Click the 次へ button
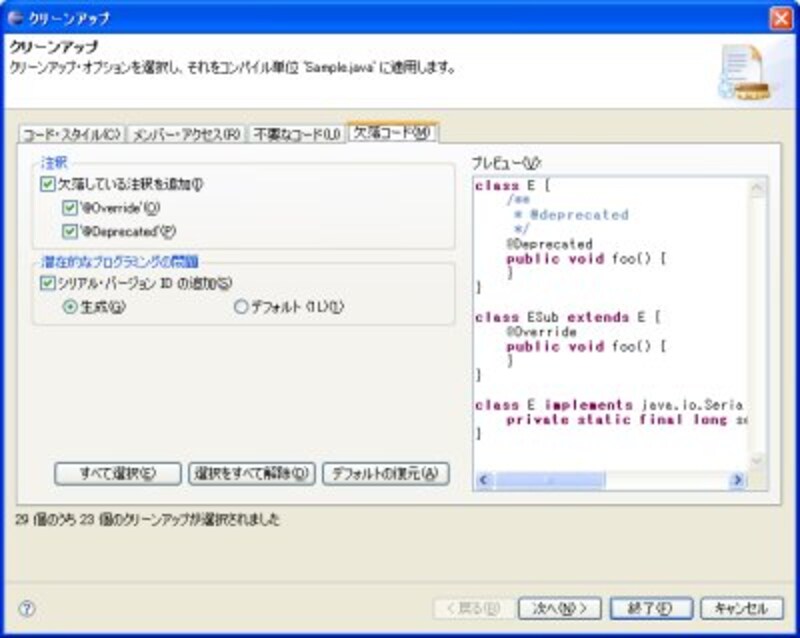 click(x=560, y=608)
